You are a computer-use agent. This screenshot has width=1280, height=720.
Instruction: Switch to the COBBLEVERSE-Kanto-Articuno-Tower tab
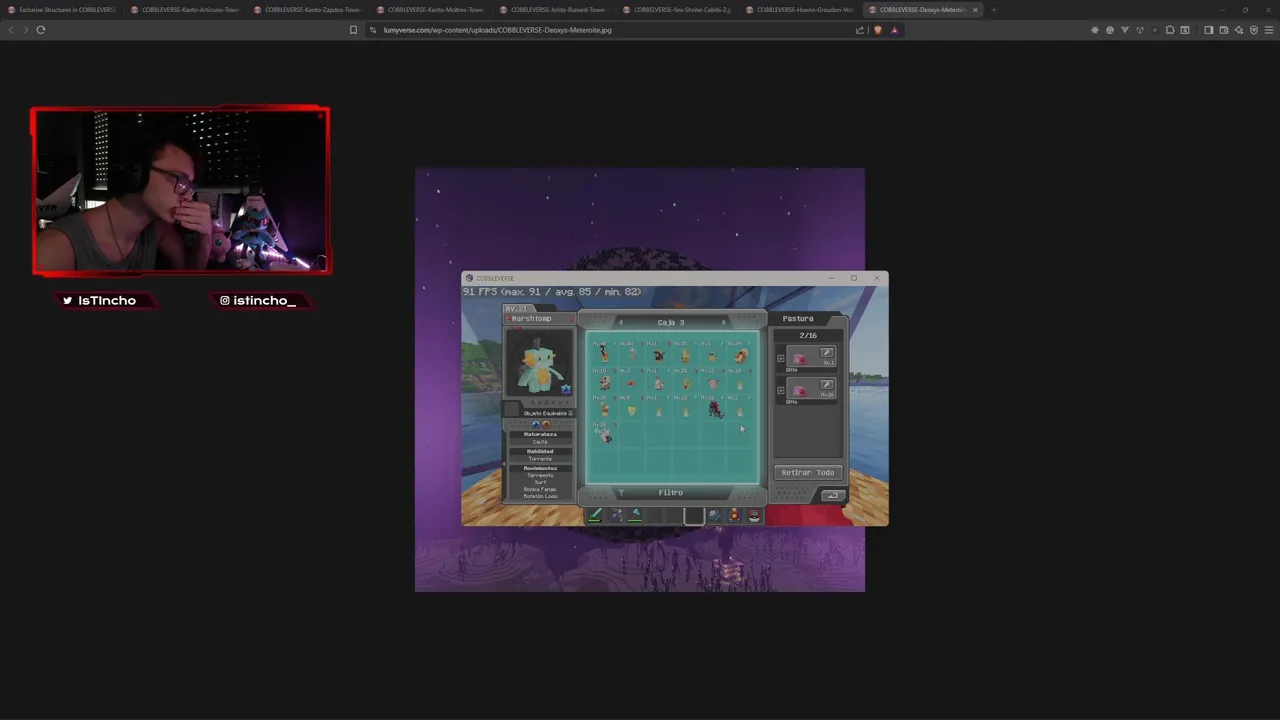tap(185, 10)
